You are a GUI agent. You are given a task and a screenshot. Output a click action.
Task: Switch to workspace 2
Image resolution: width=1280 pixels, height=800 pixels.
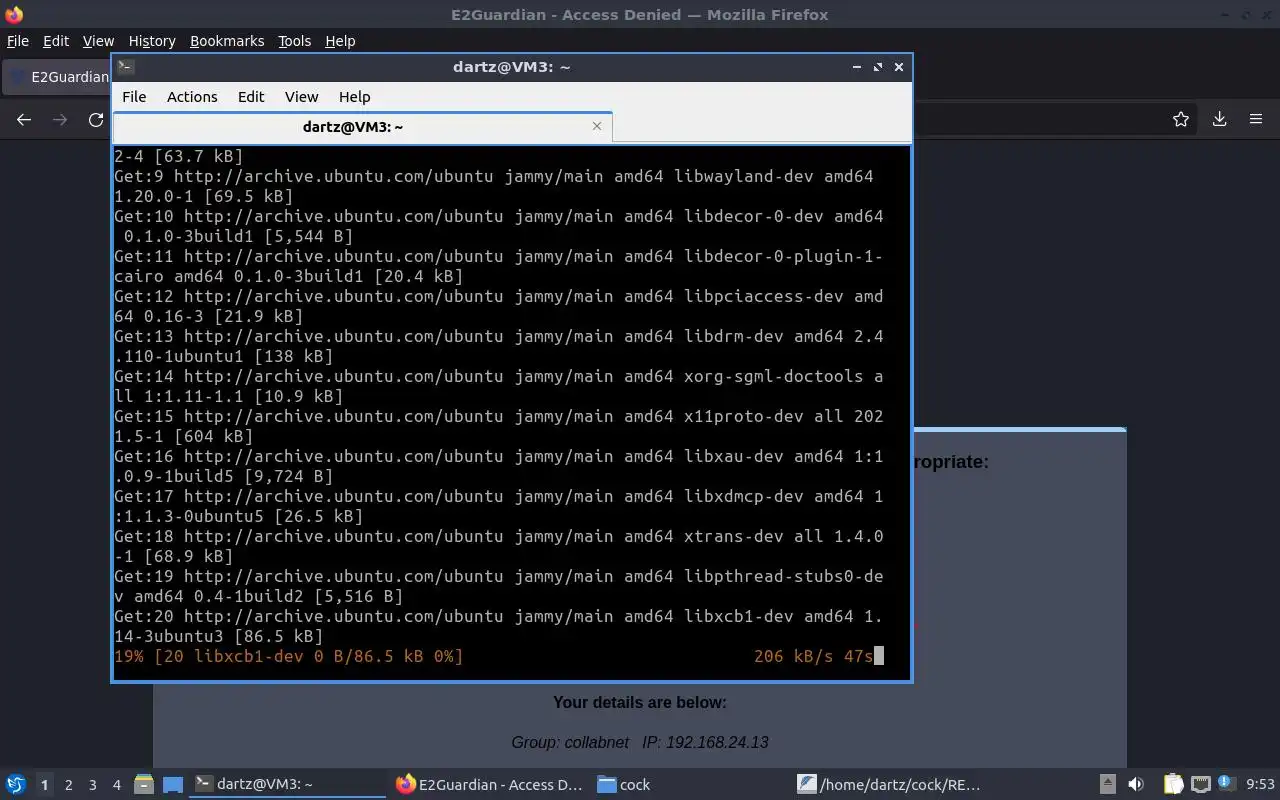point(68,785)
